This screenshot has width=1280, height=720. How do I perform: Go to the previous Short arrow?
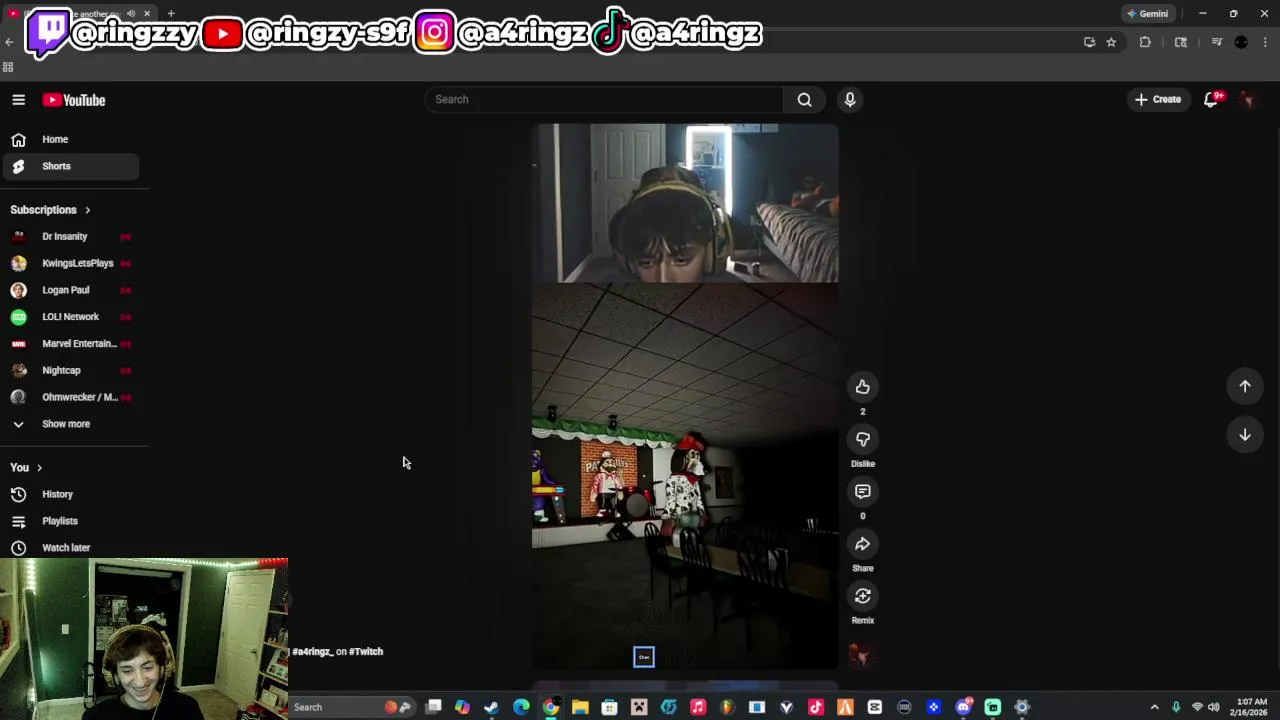(x=1245, y=386)
